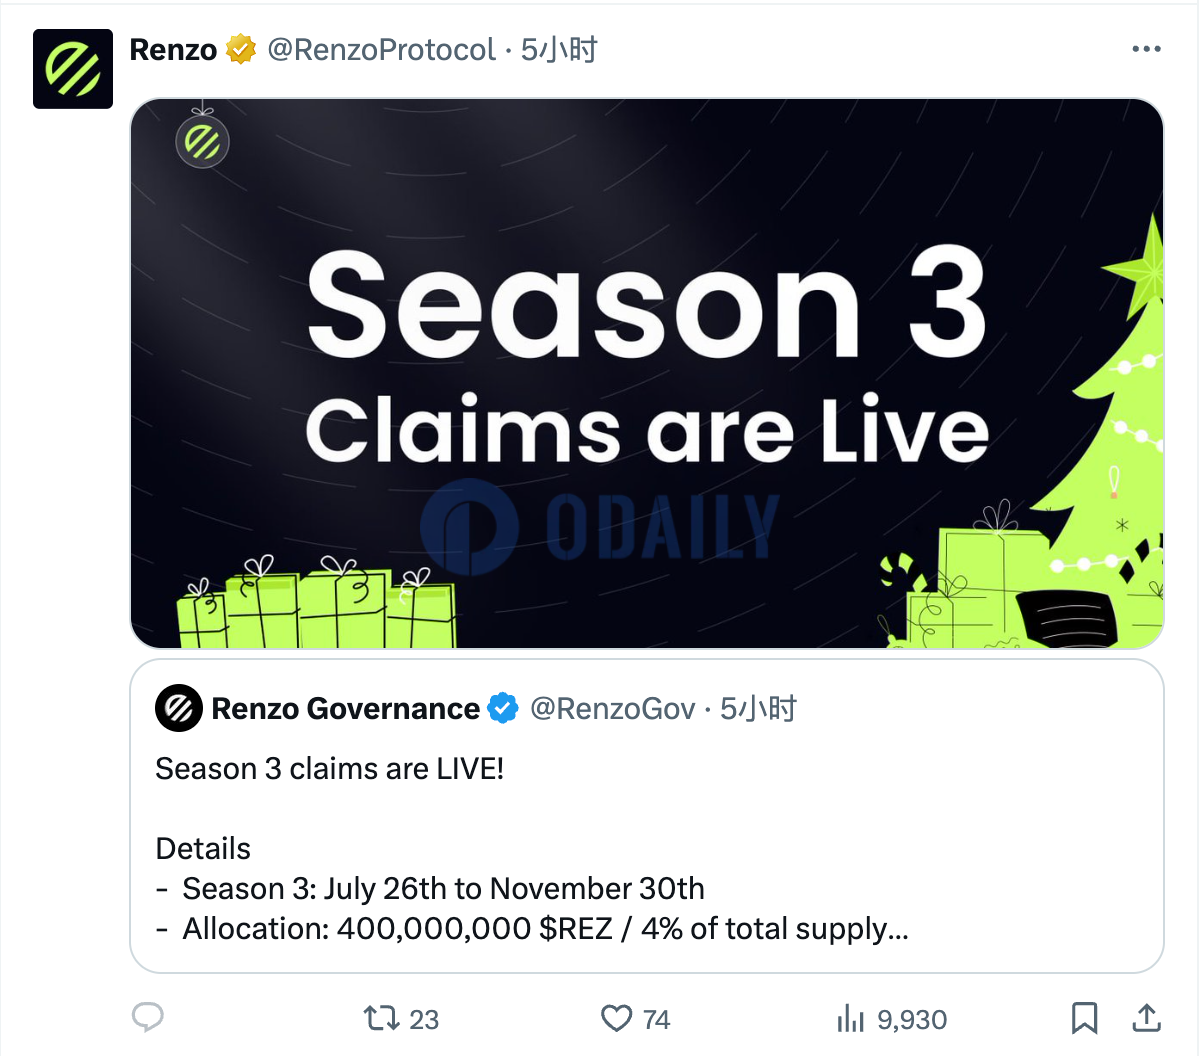Open the Renzo Governance display name

tap(345, 709)
